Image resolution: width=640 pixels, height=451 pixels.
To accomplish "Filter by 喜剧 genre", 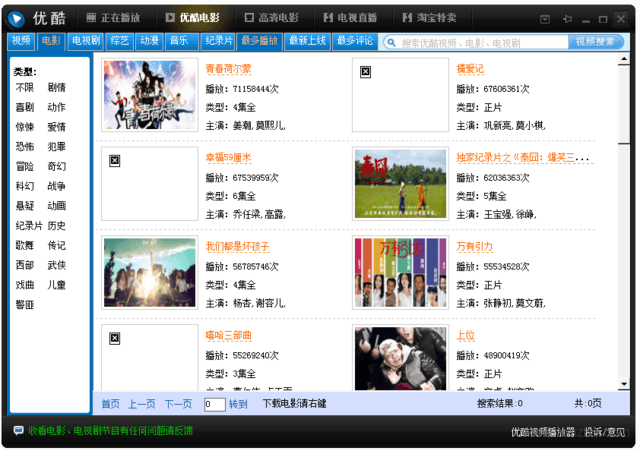I will (24, 107).
